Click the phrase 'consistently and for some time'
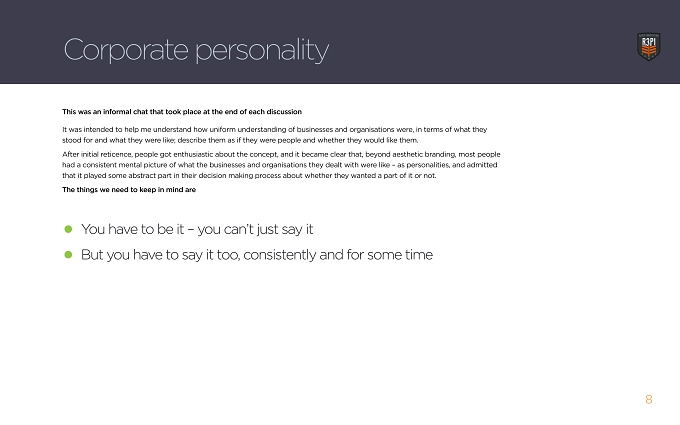This screenshot has height=425, width=680. tap(338, 255)
